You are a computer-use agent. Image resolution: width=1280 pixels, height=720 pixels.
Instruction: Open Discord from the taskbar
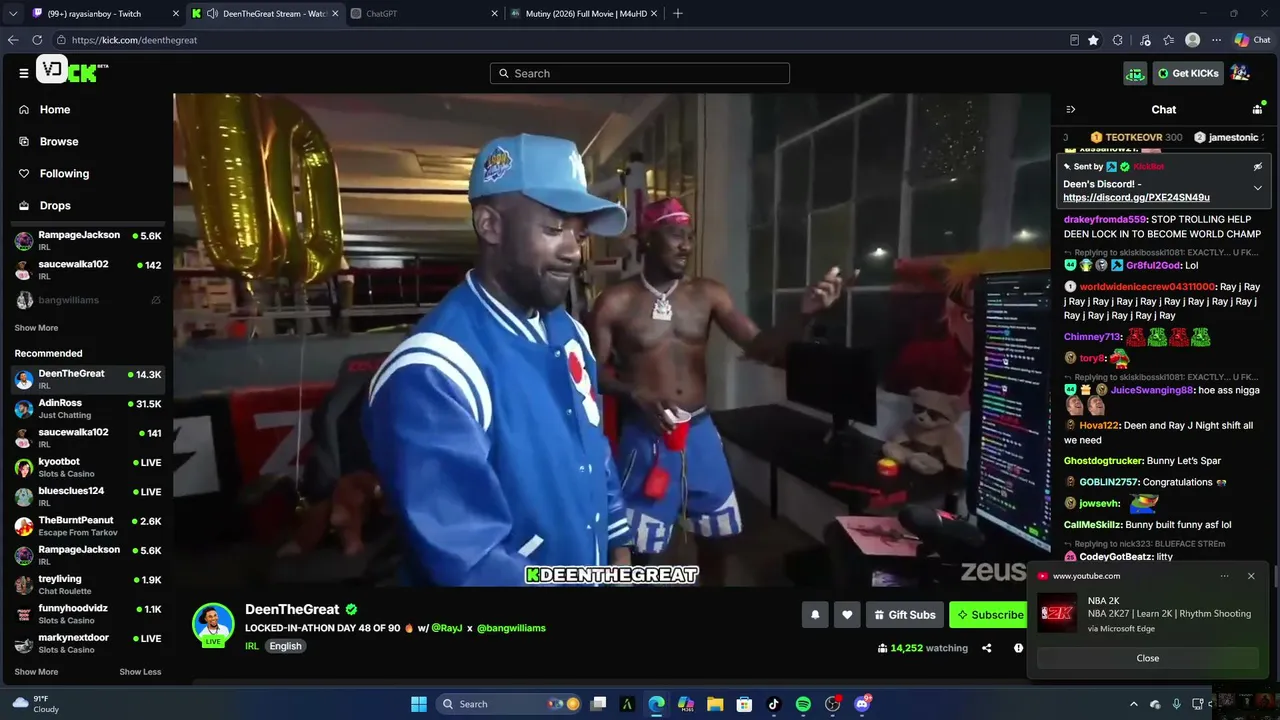pyautogui.click(x=862, y=704)
